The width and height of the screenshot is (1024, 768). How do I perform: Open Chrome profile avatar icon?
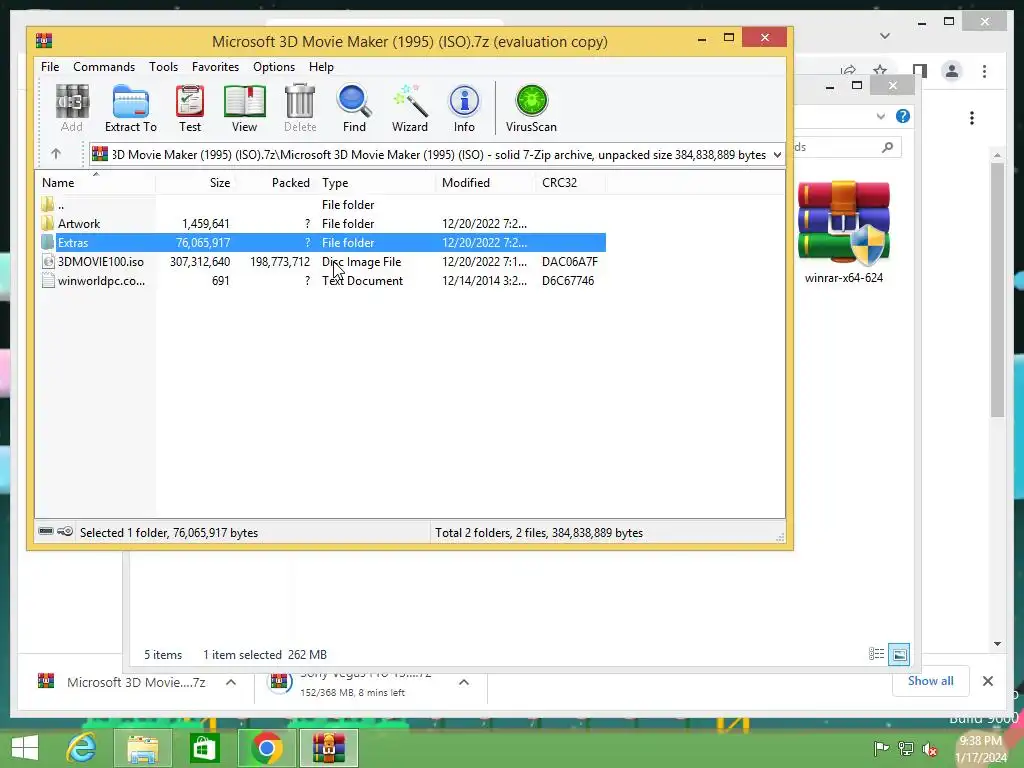click(952, 71)
